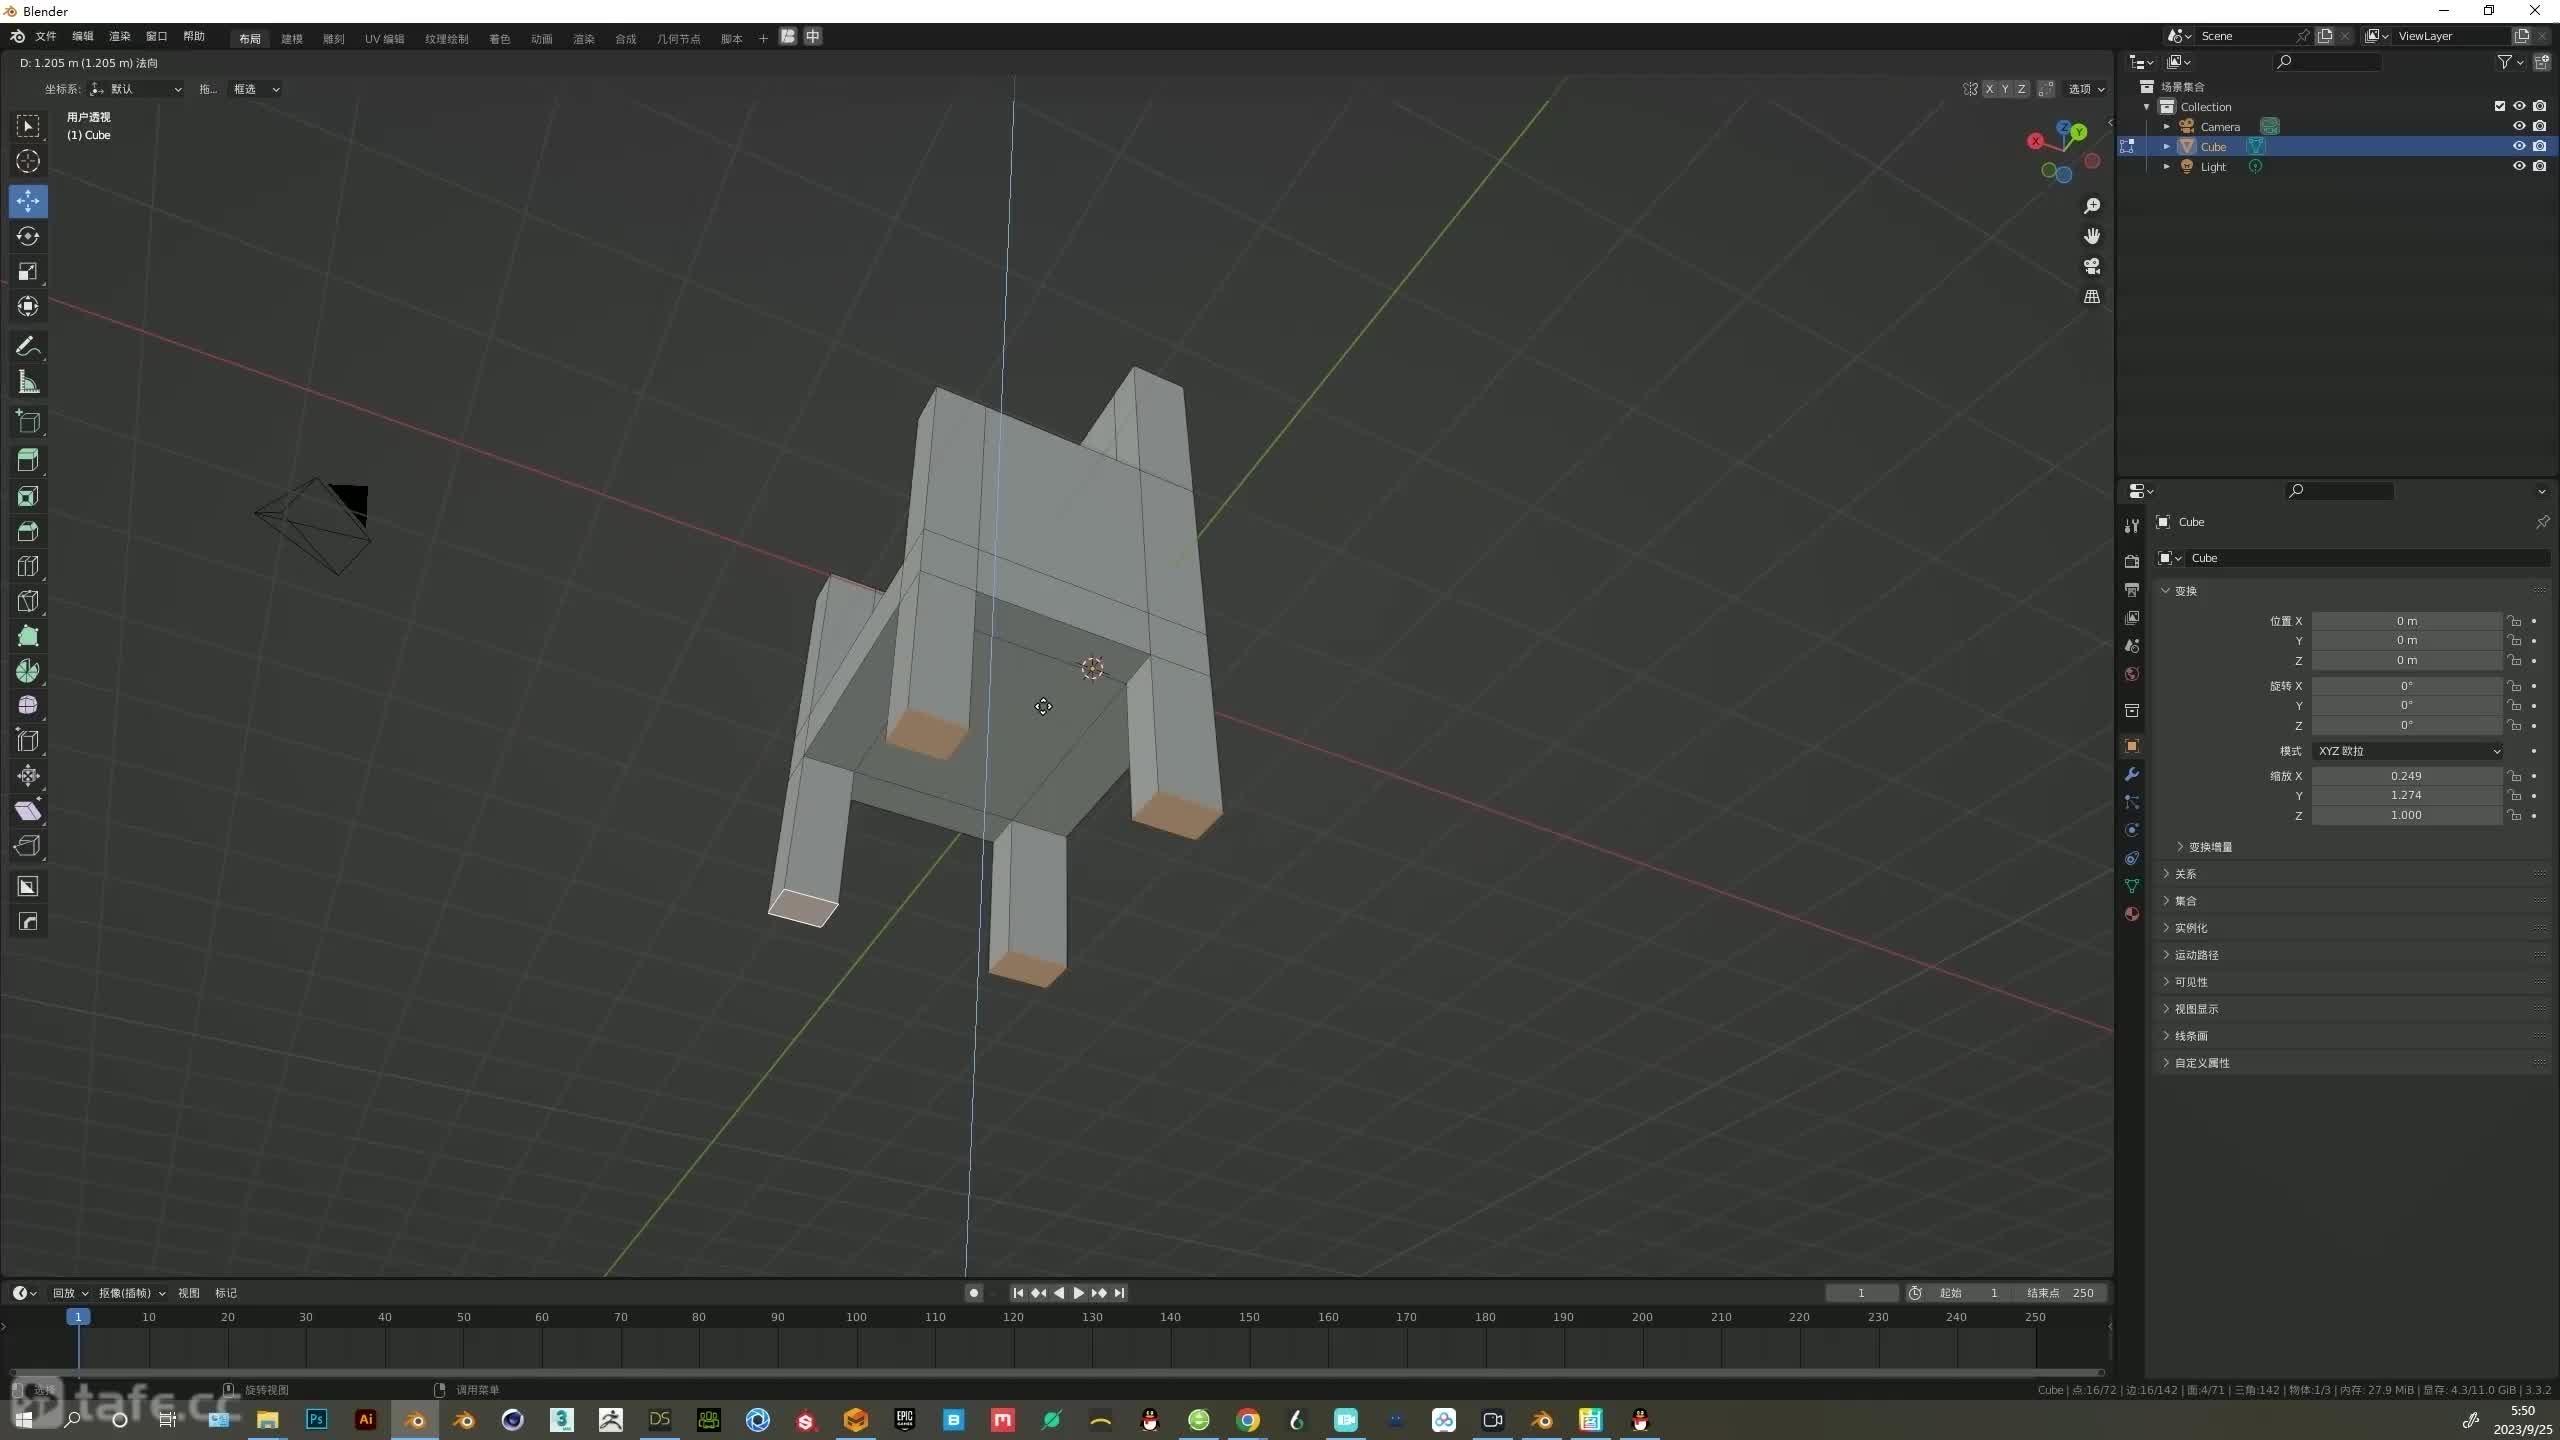Choose the Extrude Region tool
Image resolution: width=2560 pixels, height=1440 pixels.
click(28, 460)
